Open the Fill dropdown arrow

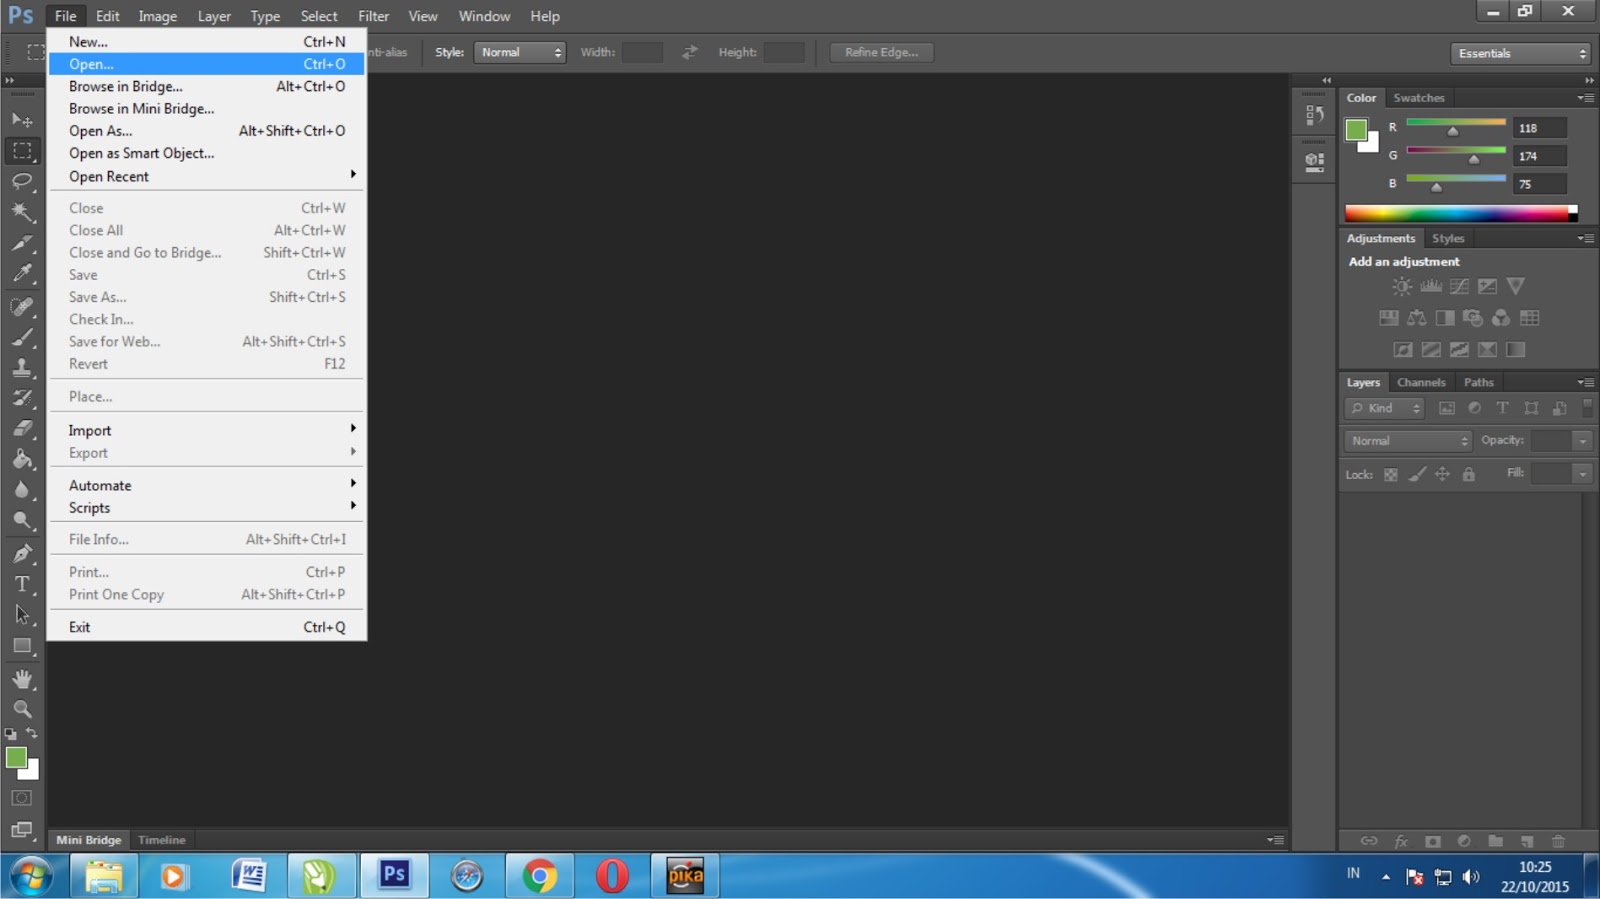1582,474
